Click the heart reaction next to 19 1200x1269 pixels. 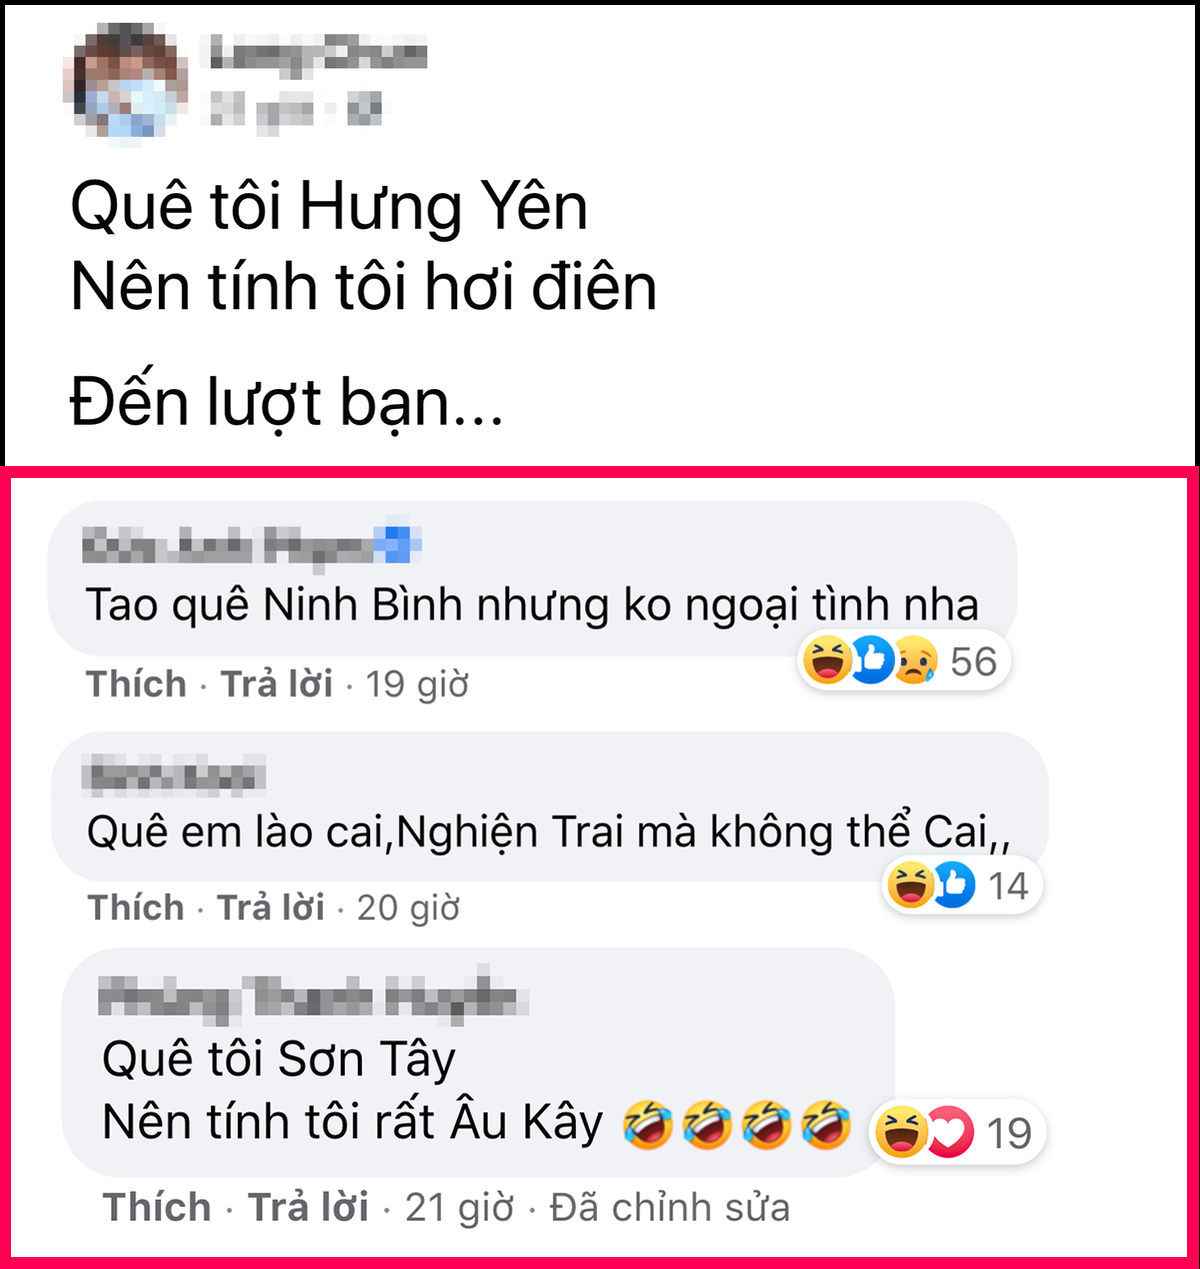click(950, 1132)
